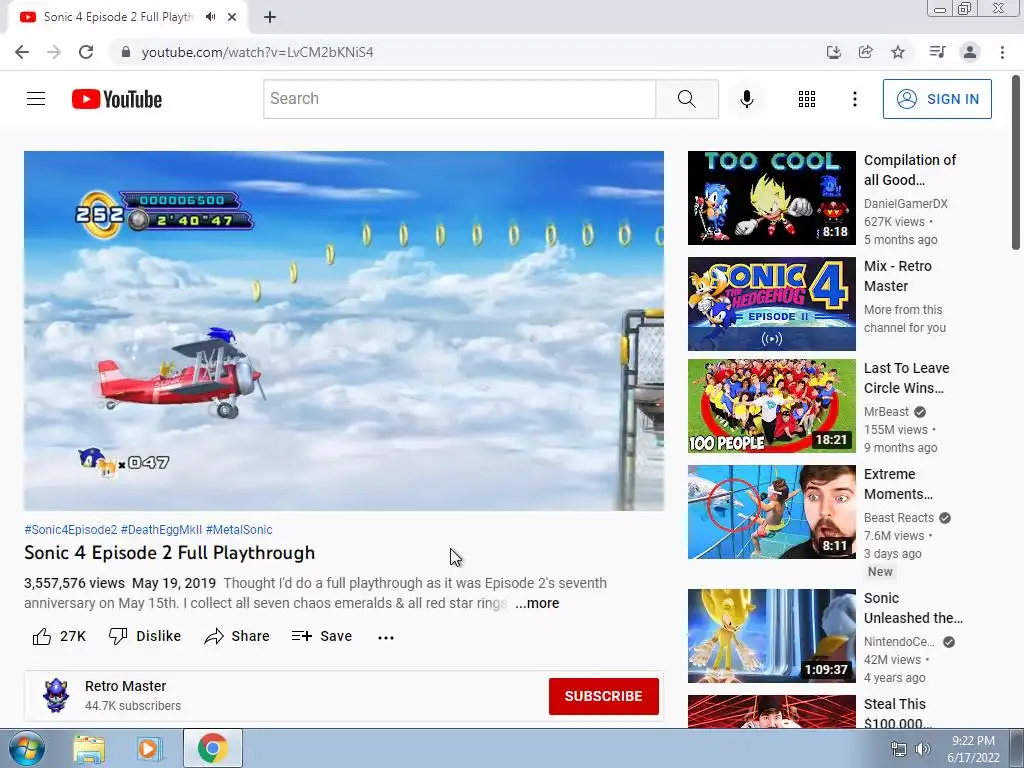
Task: Expand description with ...more
Action: [x=537, y=603]
